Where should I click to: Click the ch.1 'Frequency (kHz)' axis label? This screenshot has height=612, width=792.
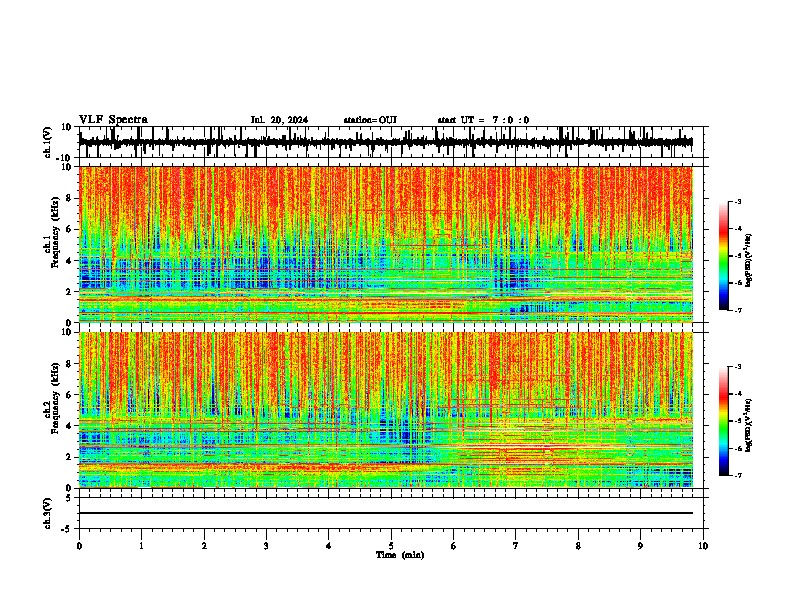pos(55,232)
